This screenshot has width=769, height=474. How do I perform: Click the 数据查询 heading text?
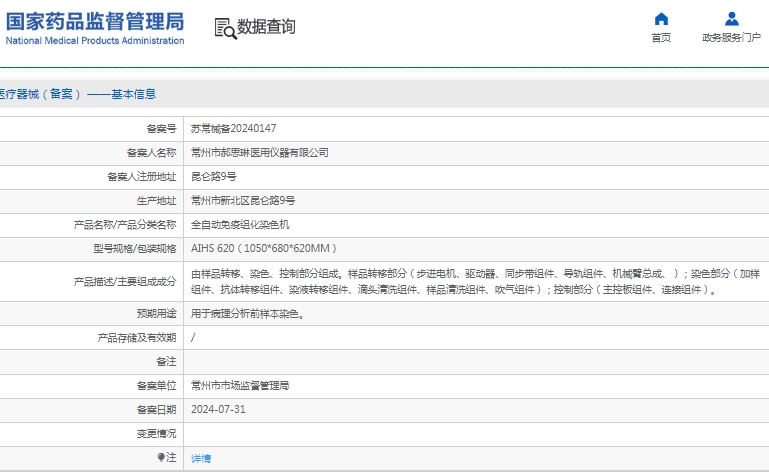(x=266, y=26)
